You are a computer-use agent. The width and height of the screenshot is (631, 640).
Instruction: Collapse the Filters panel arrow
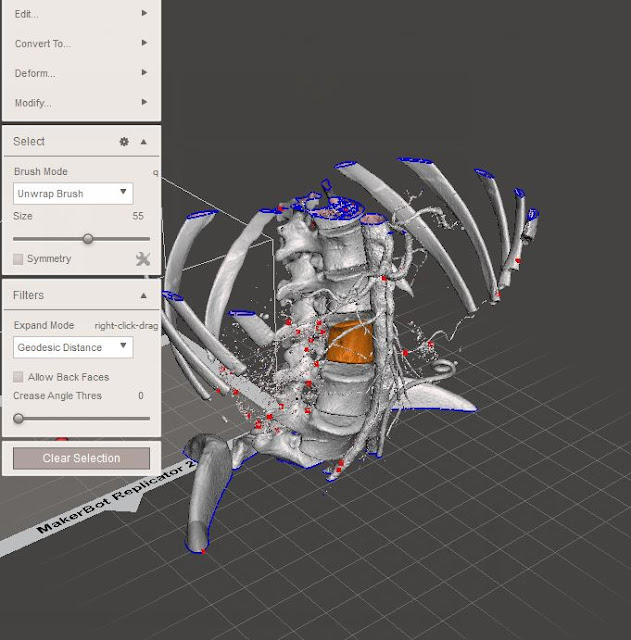144,296
